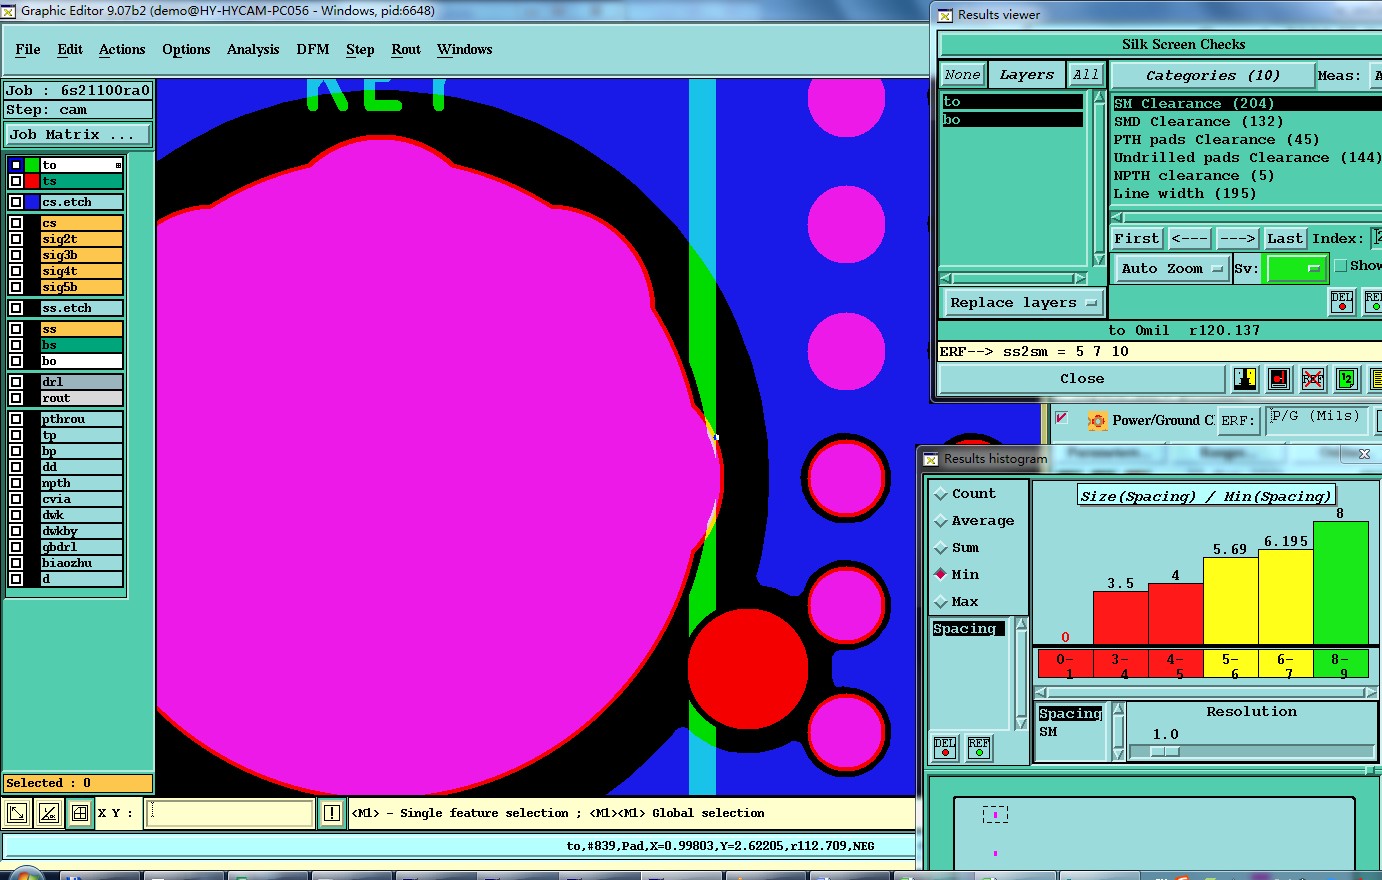
Task: Click the First result button
Action: pos(1137,238)
